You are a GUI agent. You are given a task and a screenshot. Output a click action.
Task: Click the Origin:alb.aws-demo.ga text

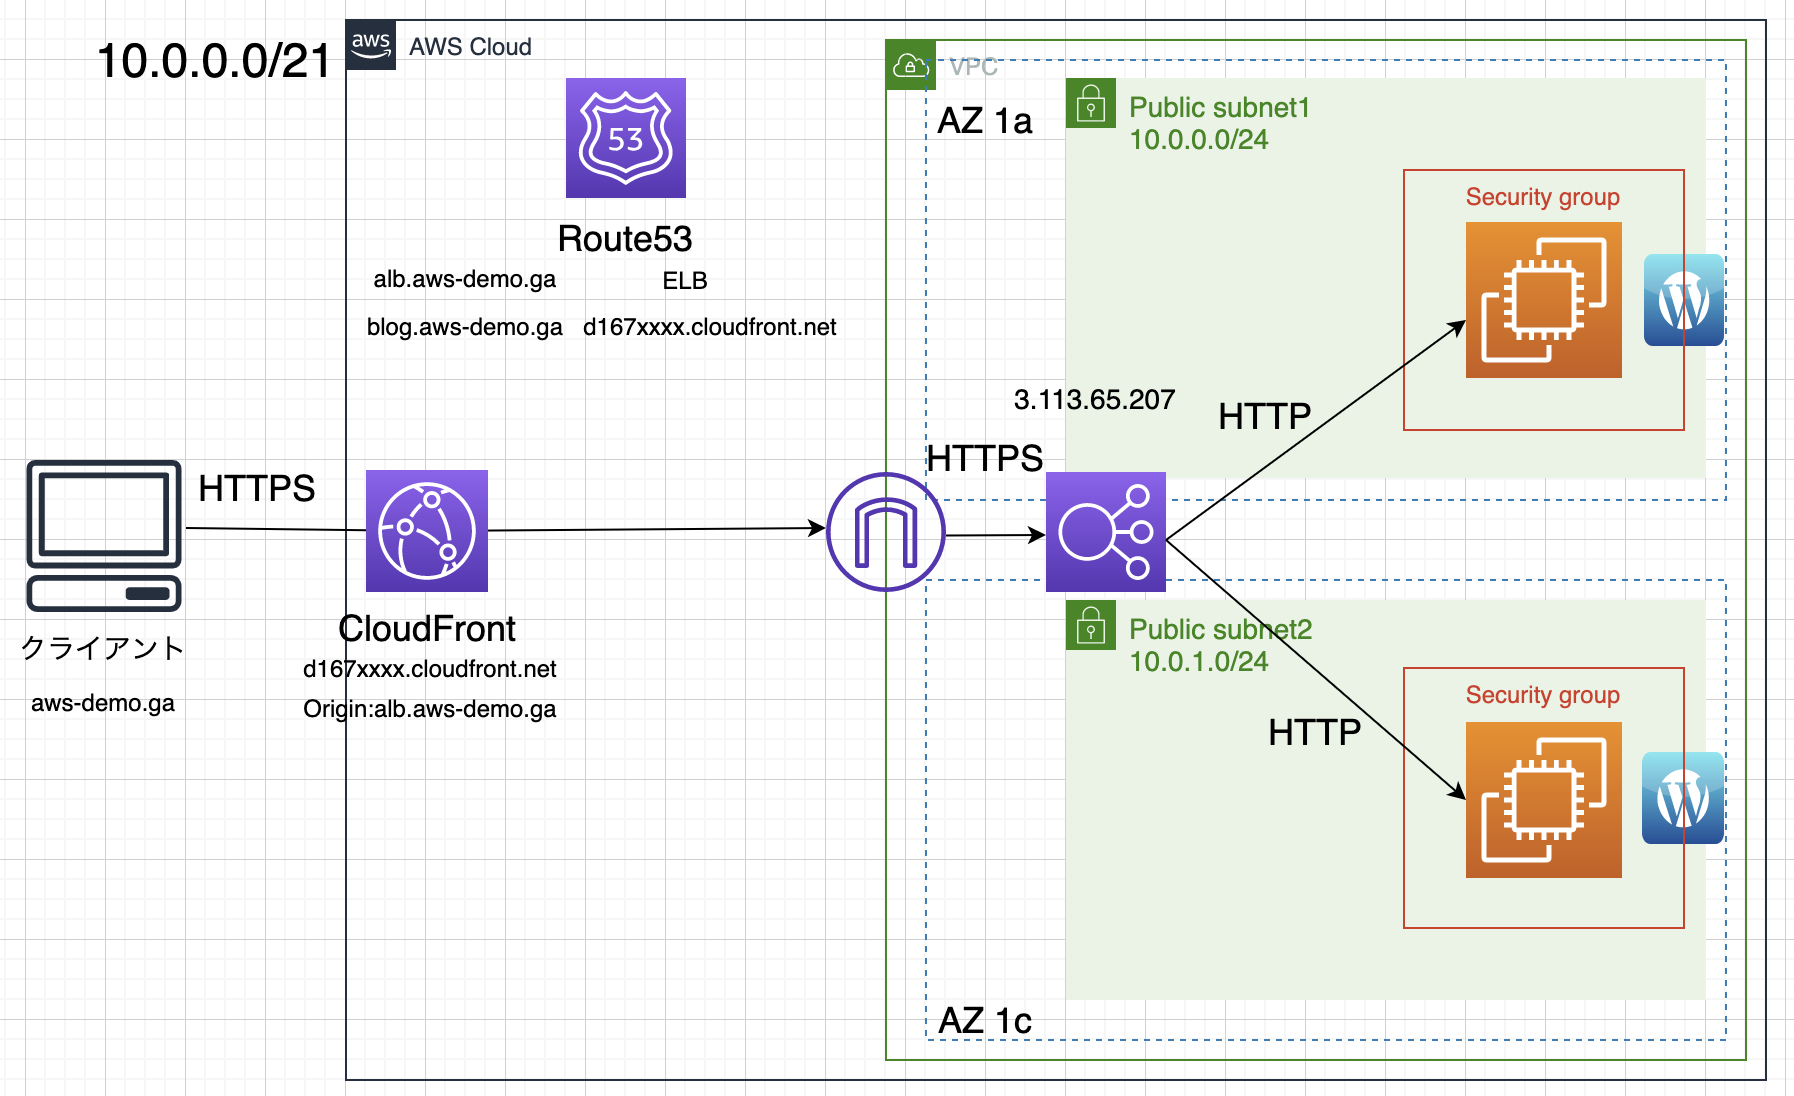pyautogui.click(x=430, y=709)
